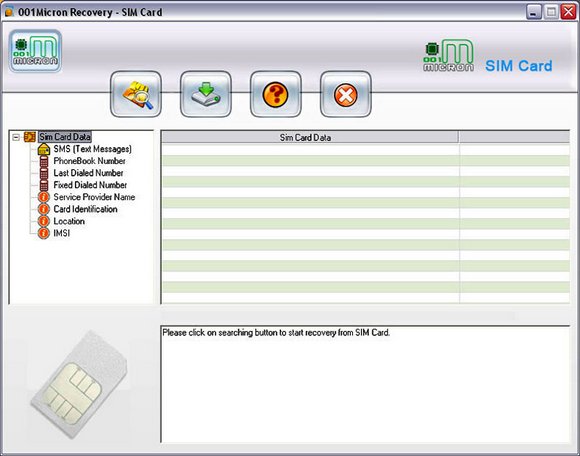Click the PhoneBook Number keypad icon

(44, 161)
